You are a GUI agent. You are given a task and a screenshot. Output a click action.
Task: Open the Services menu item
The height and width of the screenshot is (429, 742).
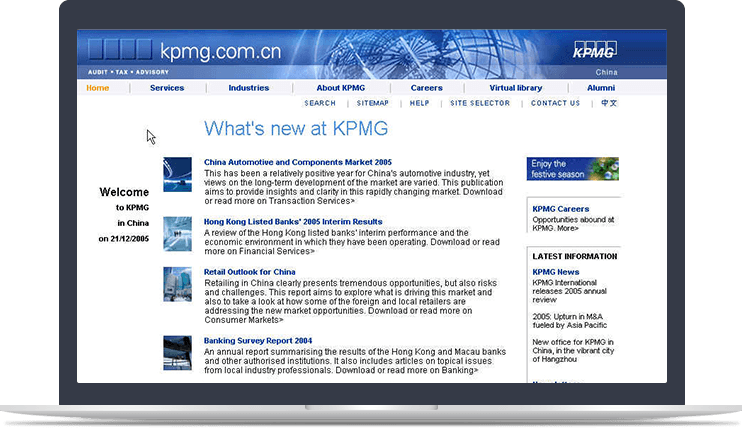click(167, 88)
